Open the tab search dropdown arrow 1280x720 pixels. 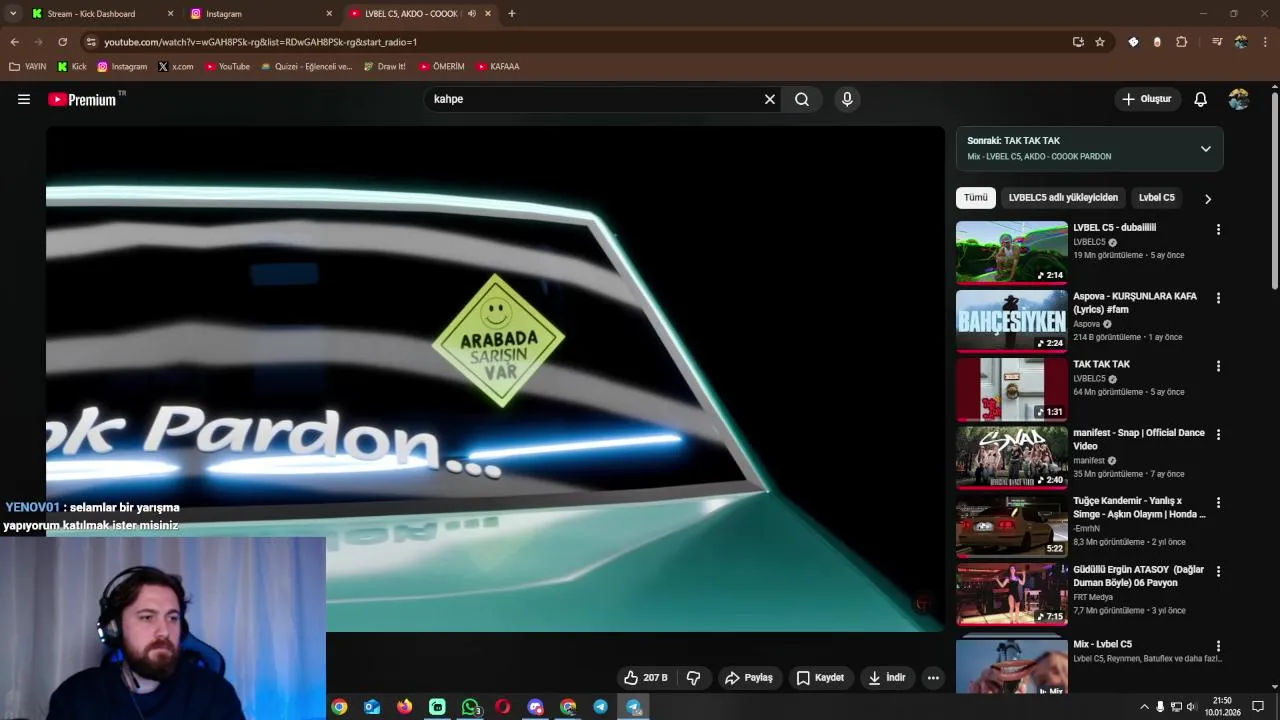click(13, 14)
